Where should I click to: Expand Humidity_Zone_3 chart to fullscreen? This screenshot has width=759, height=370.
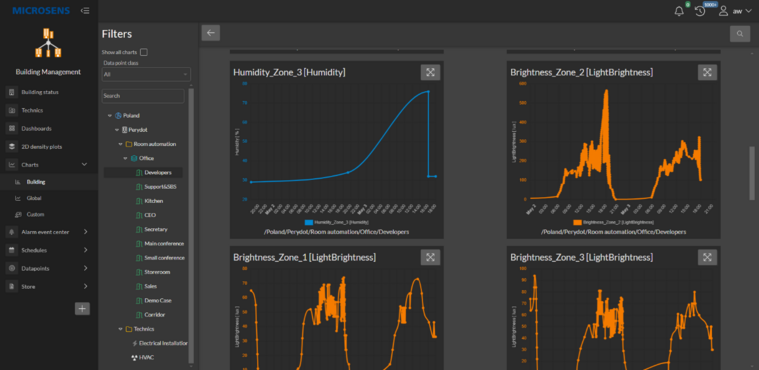430,72
